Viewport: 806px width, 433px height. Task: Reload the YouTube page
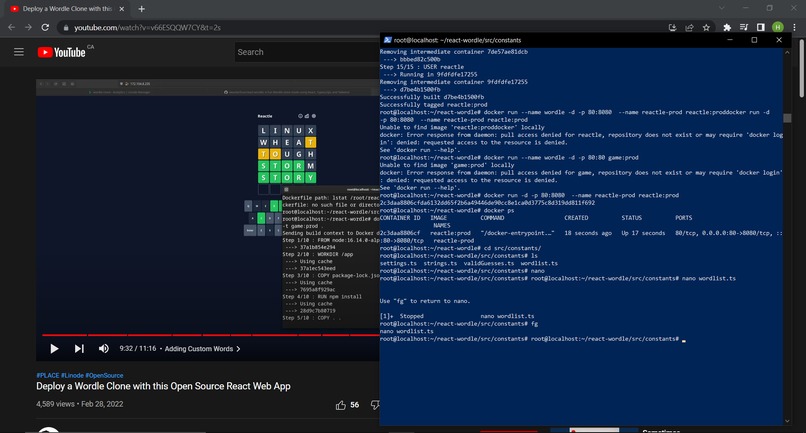pyautogui.click(x=45, y=27)
